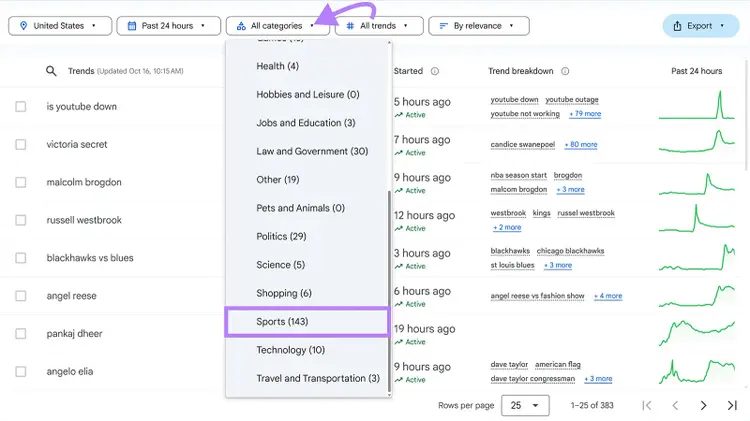Open the angel reese trend row

click(x=71, y=296)
